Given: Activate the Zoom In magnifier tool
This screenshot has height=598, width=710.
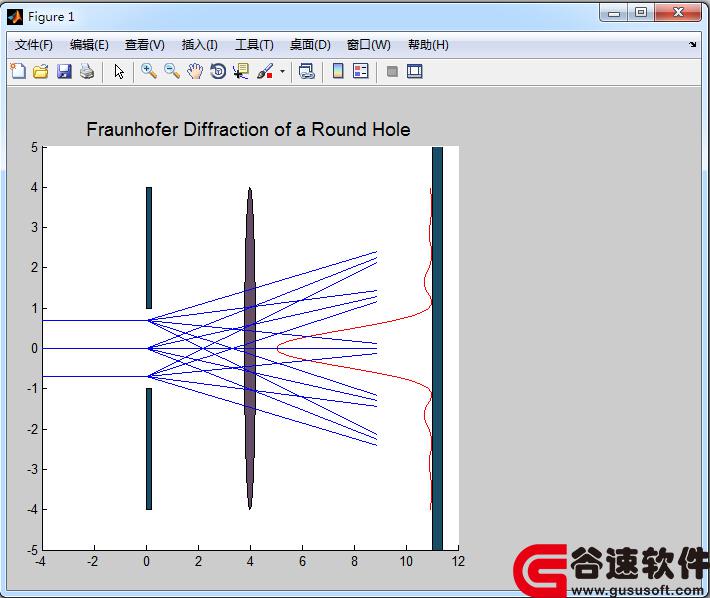Looking at the screenshot, I should point(149,71).
